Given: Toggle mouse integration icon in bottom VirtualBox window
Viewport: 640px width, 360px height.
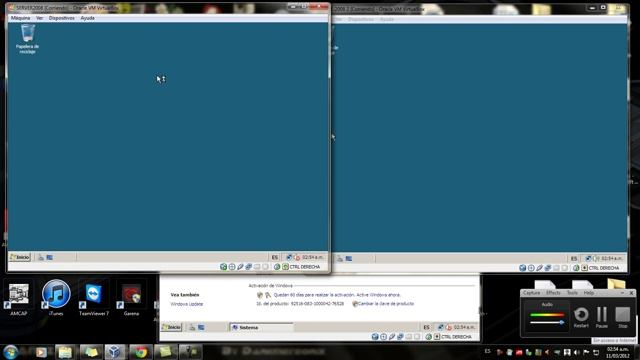Looking at the screenshot, I should pyautogui.click(x=428, y=337).
